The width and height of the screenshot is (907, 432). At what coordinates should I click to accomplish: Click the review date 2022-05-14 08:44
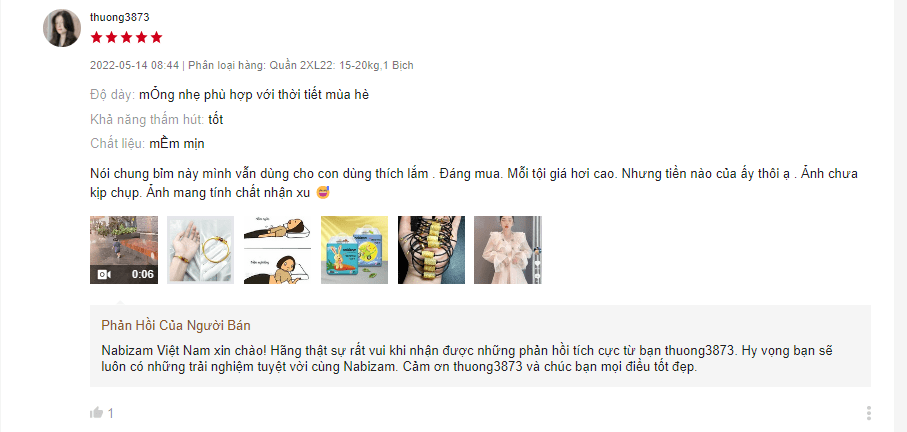(x=135, y=65)
